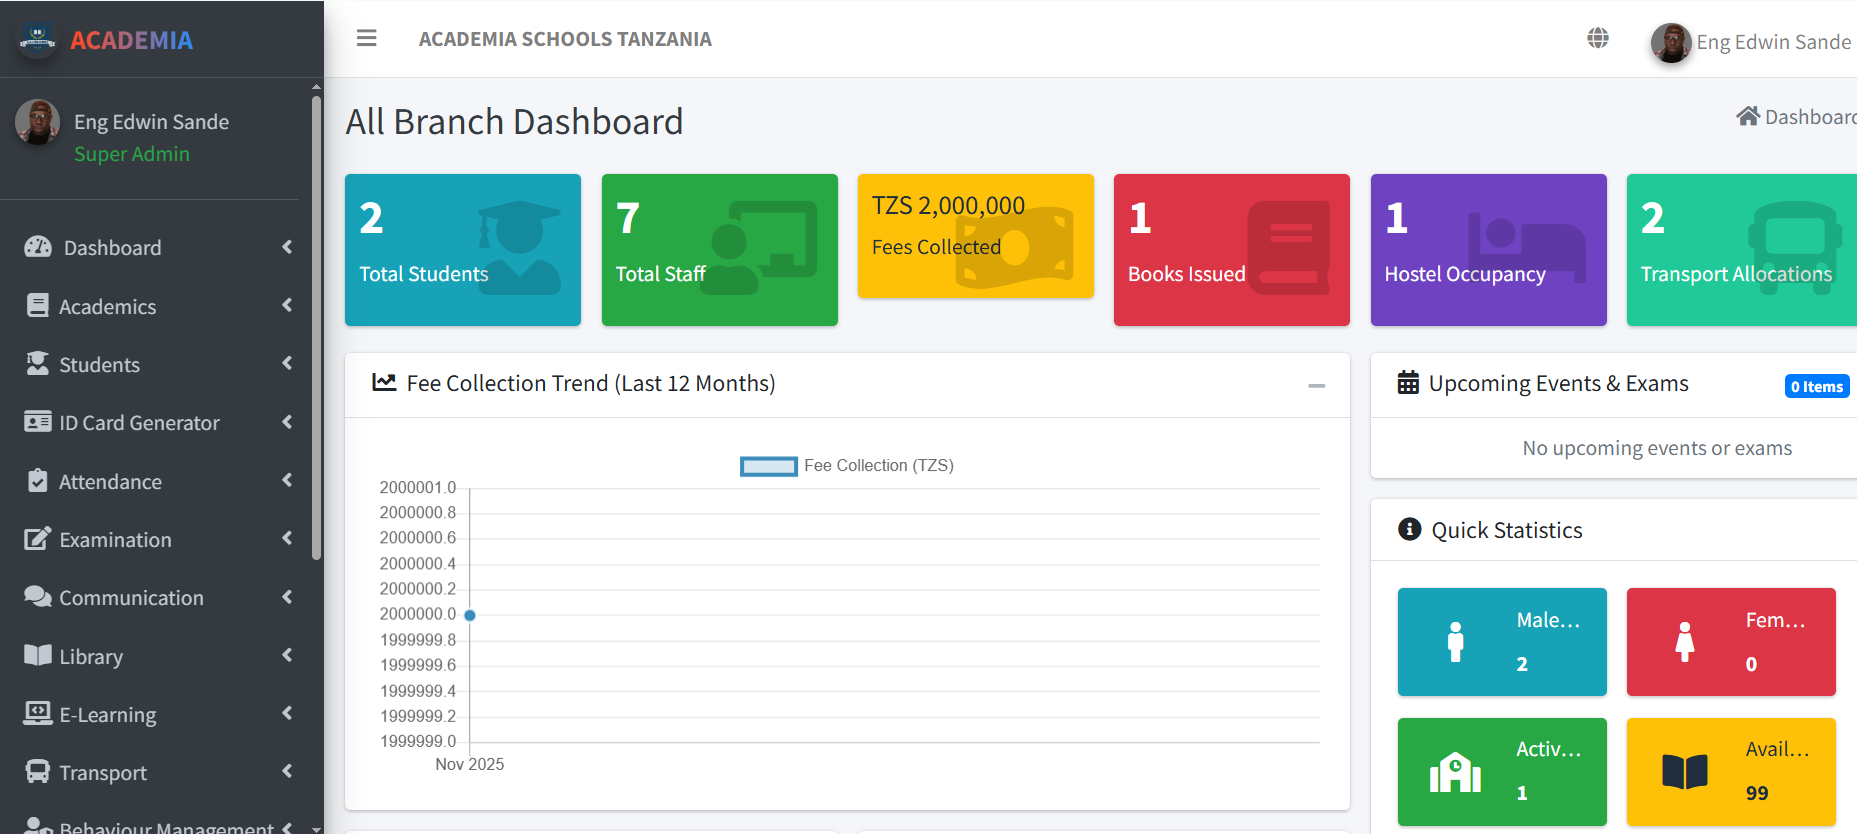The height and width of the screenshot is (834, 1857).
Task: Click the Examination edit icon
Action: click(x=38, y=539)
